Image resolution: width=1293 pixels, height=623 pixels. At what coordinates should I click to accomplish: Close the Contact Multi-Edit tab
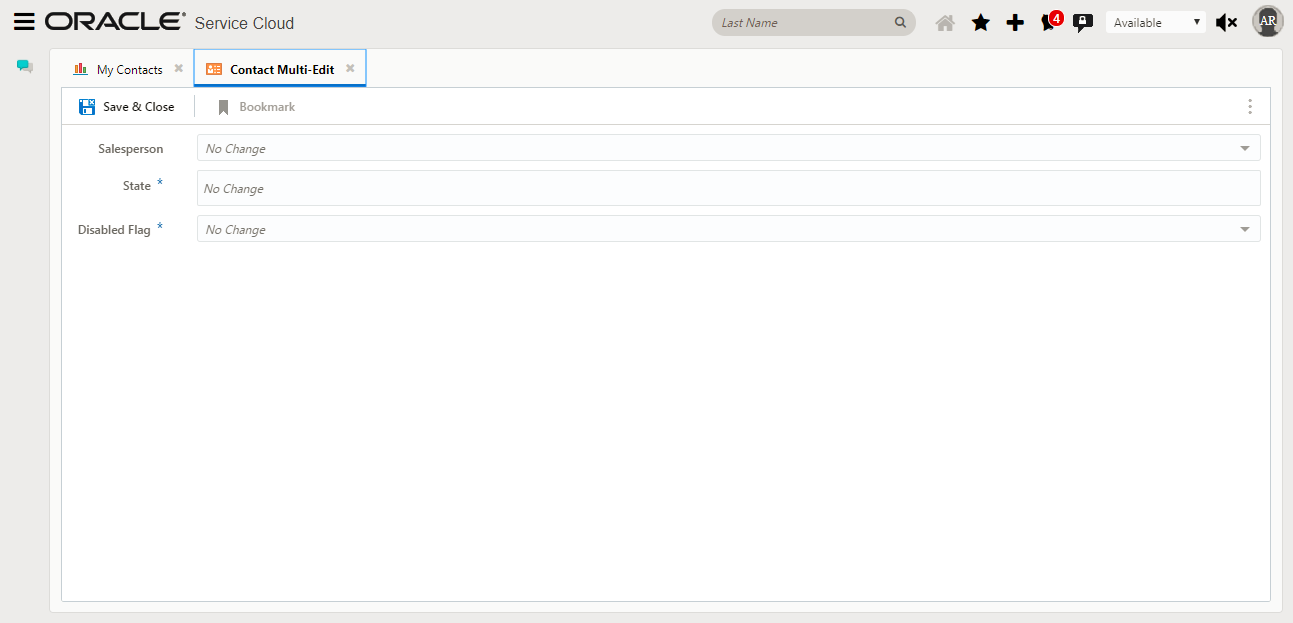click(x=350, y=68)
